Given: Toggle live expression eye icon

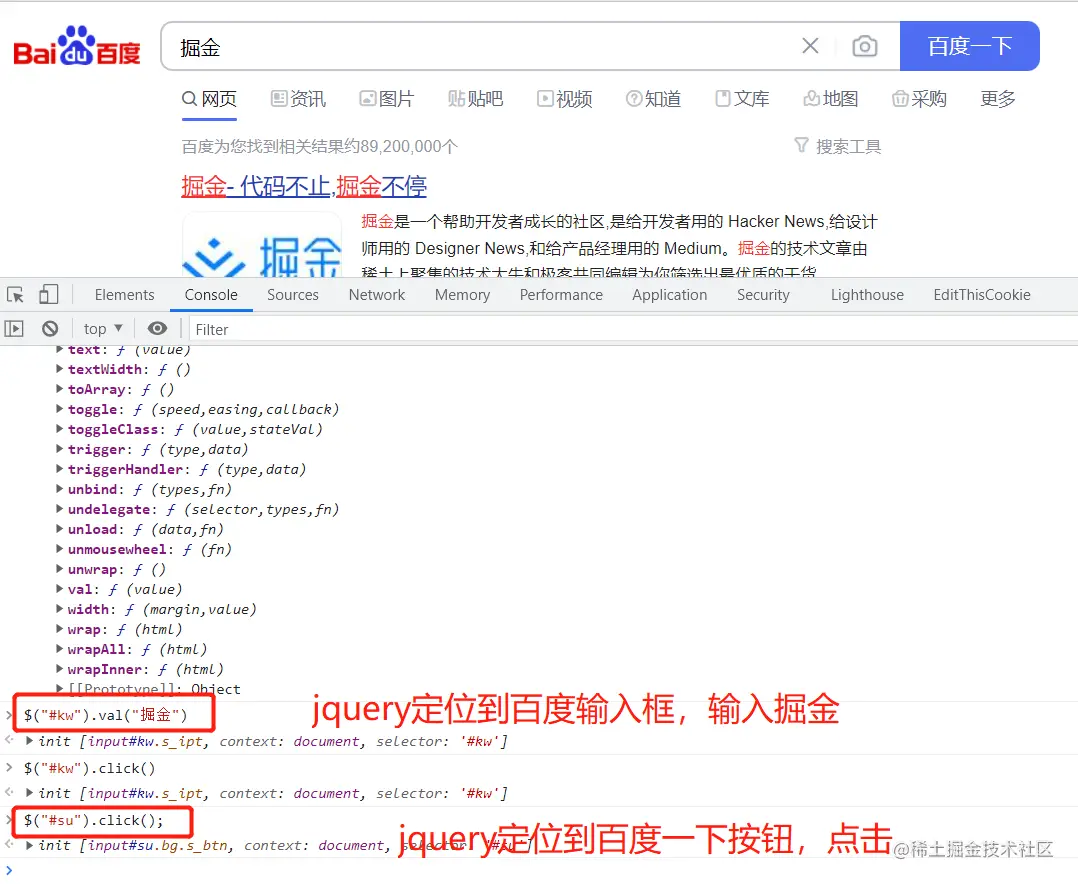Looking at the screenshot, I should [x=157, y=329].
